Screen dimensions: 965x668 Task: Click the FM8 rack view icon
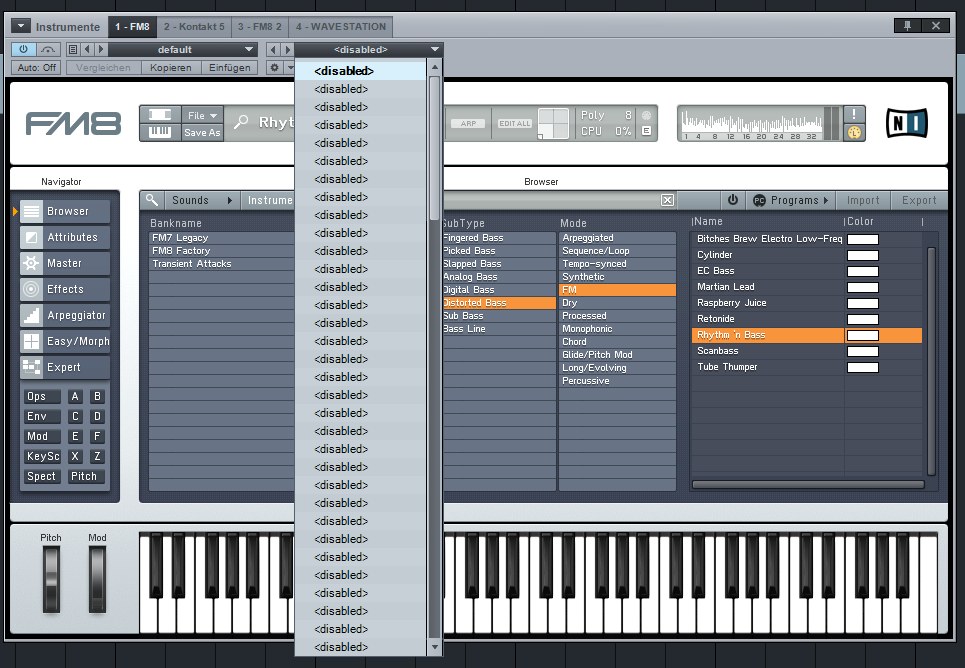(160, 115)
